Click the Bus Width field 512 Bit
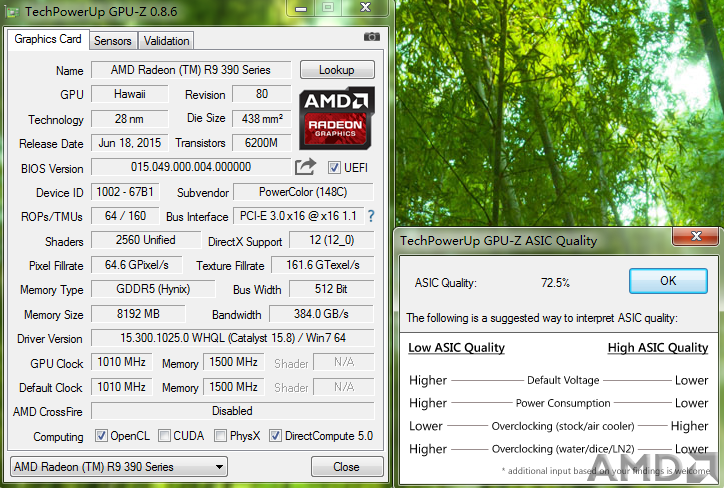Viewport: 724px width, 488px height. tap(332, 289)
